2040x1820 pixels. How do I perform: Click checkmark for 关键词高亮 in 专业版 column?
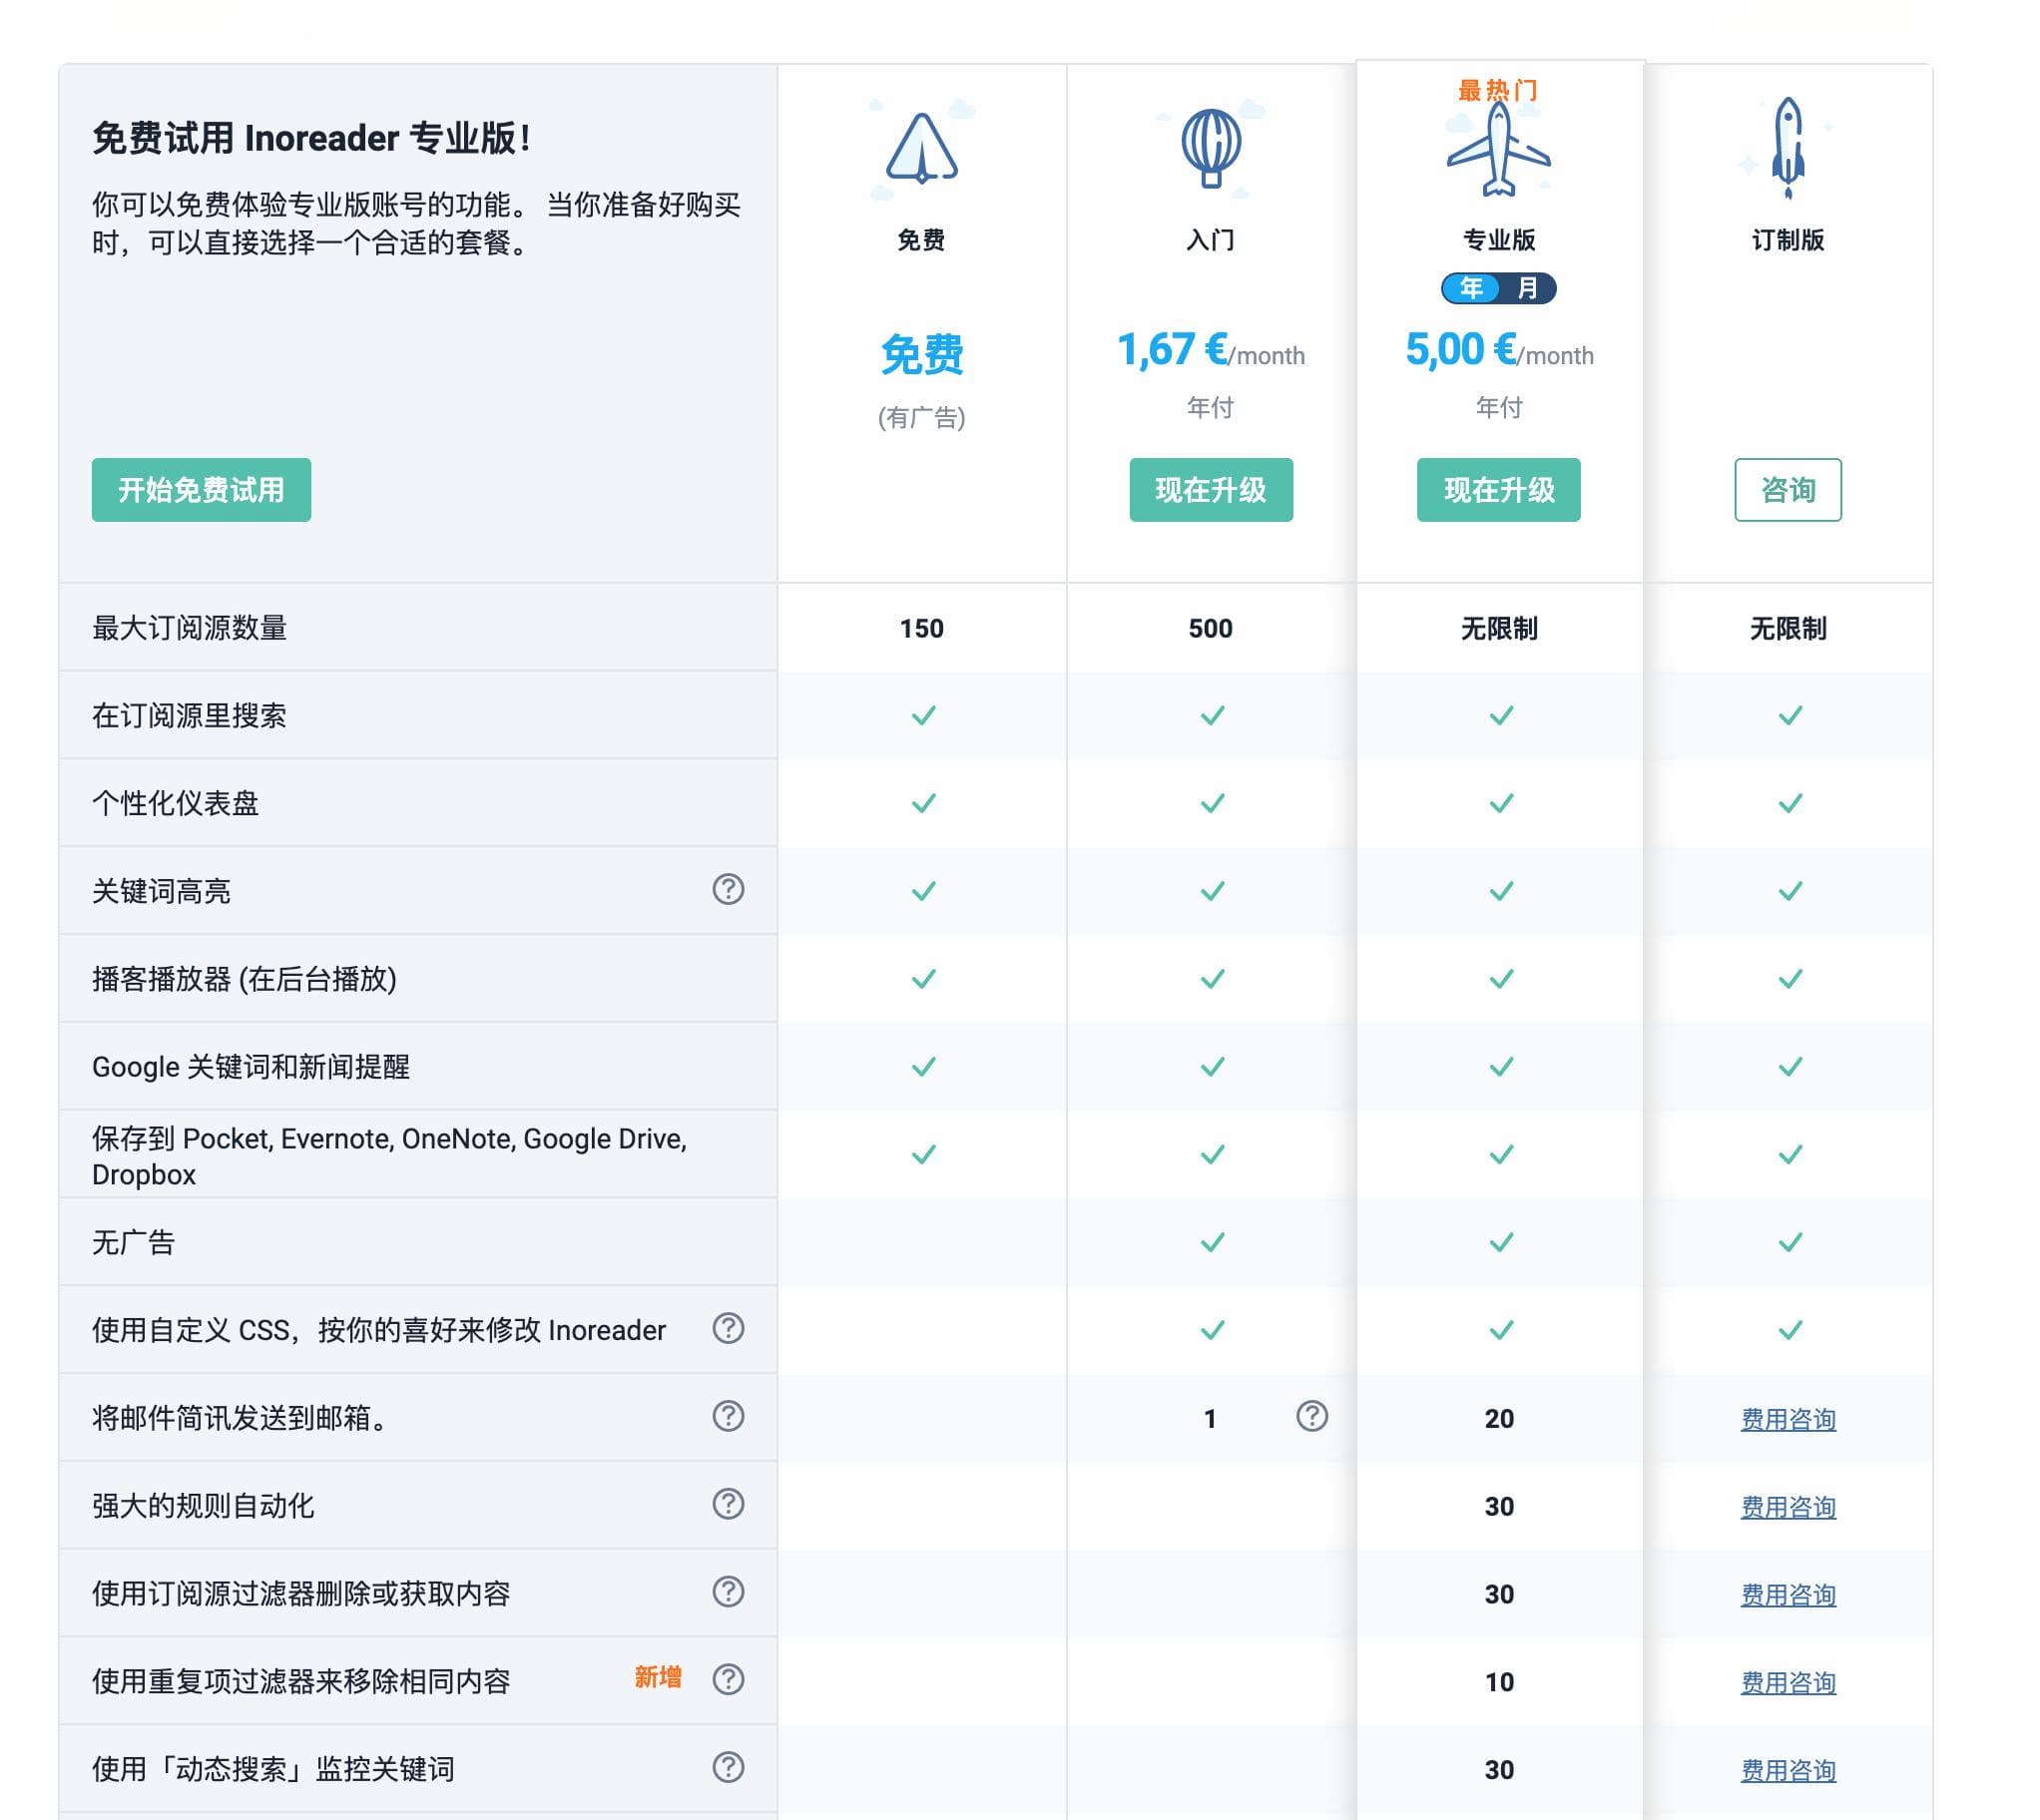click(1501, 890)
